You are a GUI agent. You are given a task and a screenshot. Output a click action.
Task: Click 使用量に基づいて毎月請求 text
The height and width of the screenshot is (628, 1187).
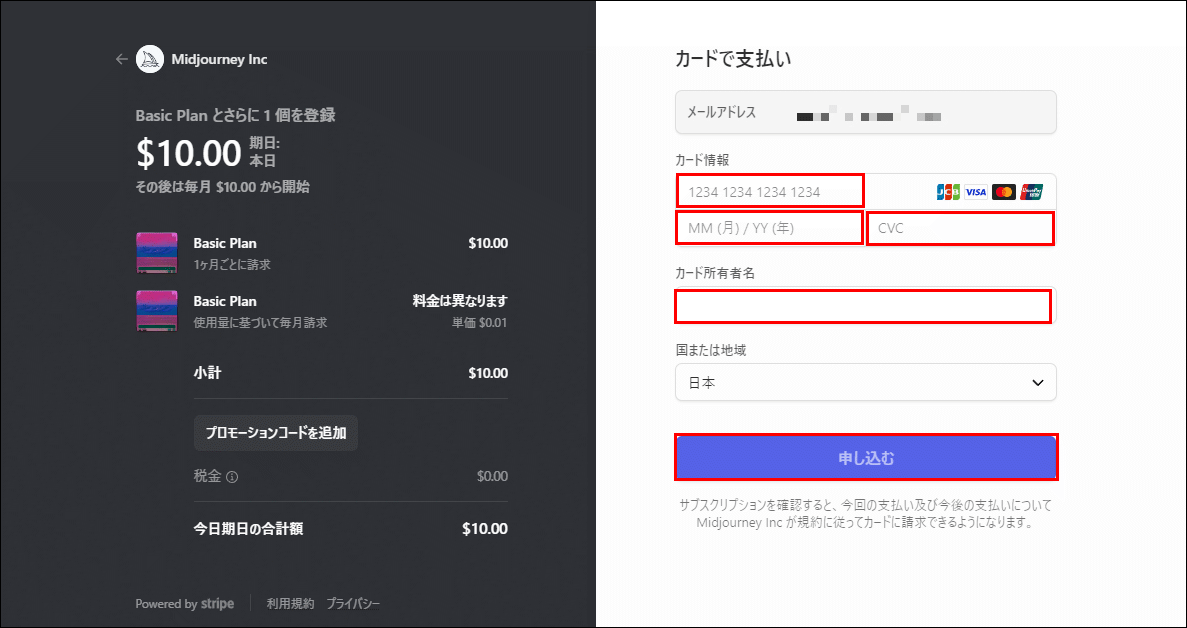tap(260, 323)
